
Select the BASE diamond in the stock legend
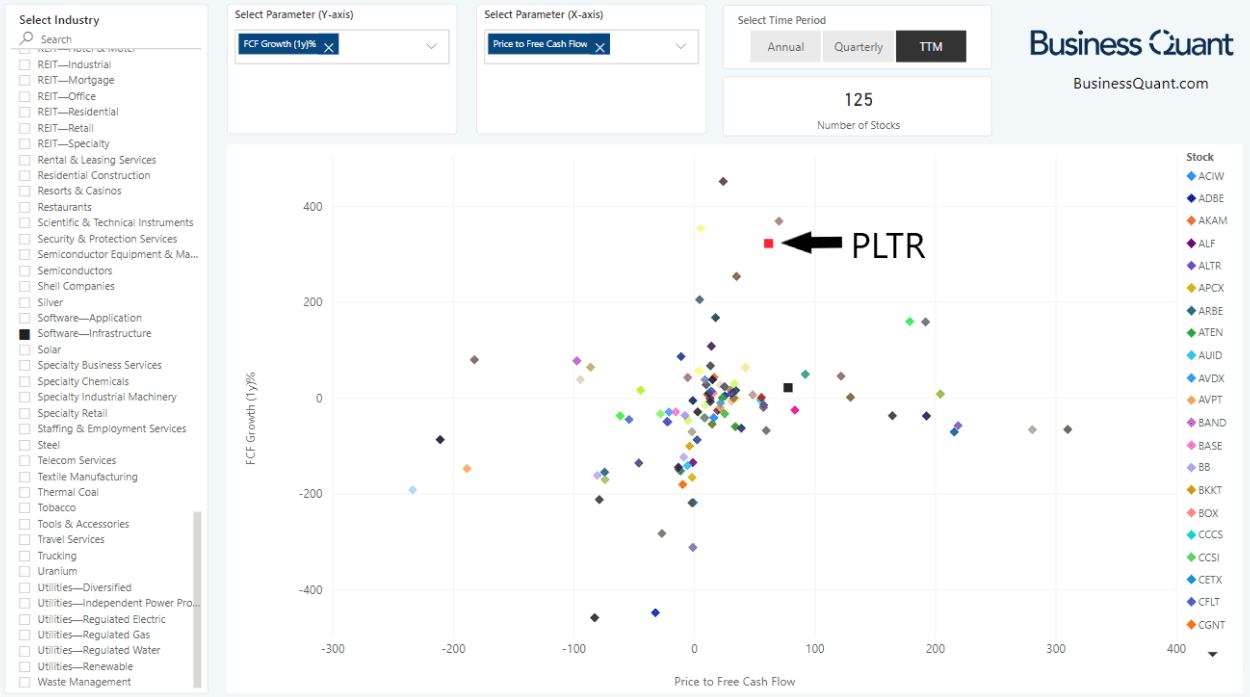click(x=1191, y=446)
